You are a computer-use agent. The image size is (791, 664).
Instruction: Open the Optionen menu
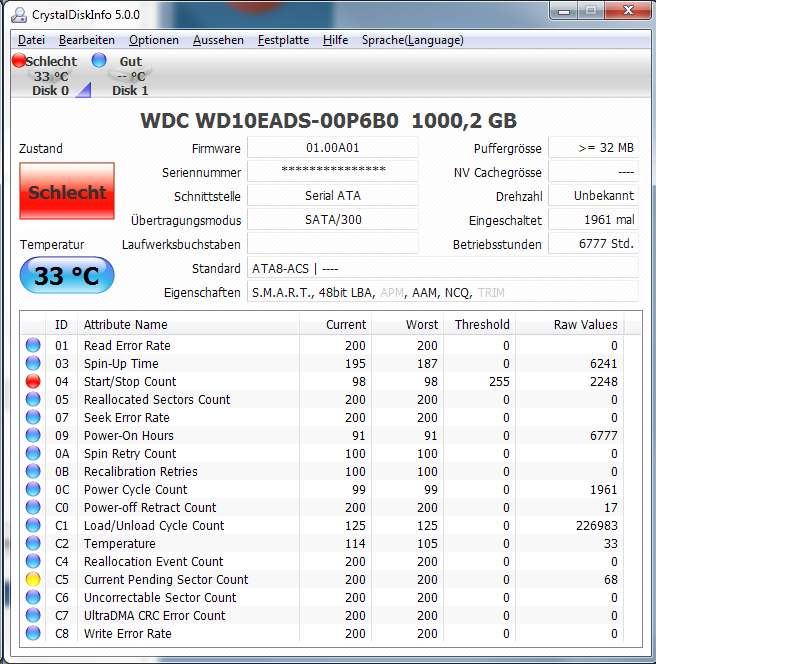154,40
